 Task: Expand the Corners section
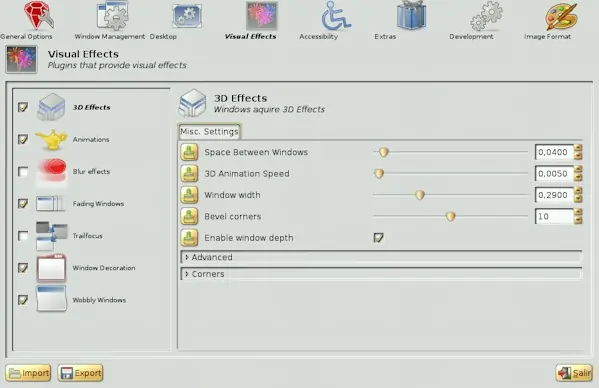tap(381, 274)
